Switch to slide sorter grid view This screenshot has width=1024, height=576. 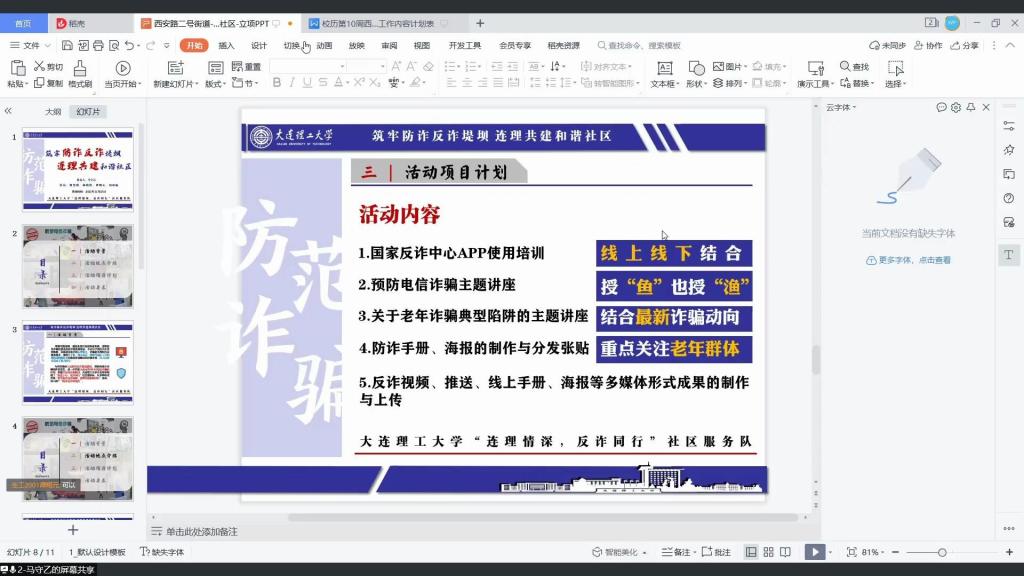(768, 552)
